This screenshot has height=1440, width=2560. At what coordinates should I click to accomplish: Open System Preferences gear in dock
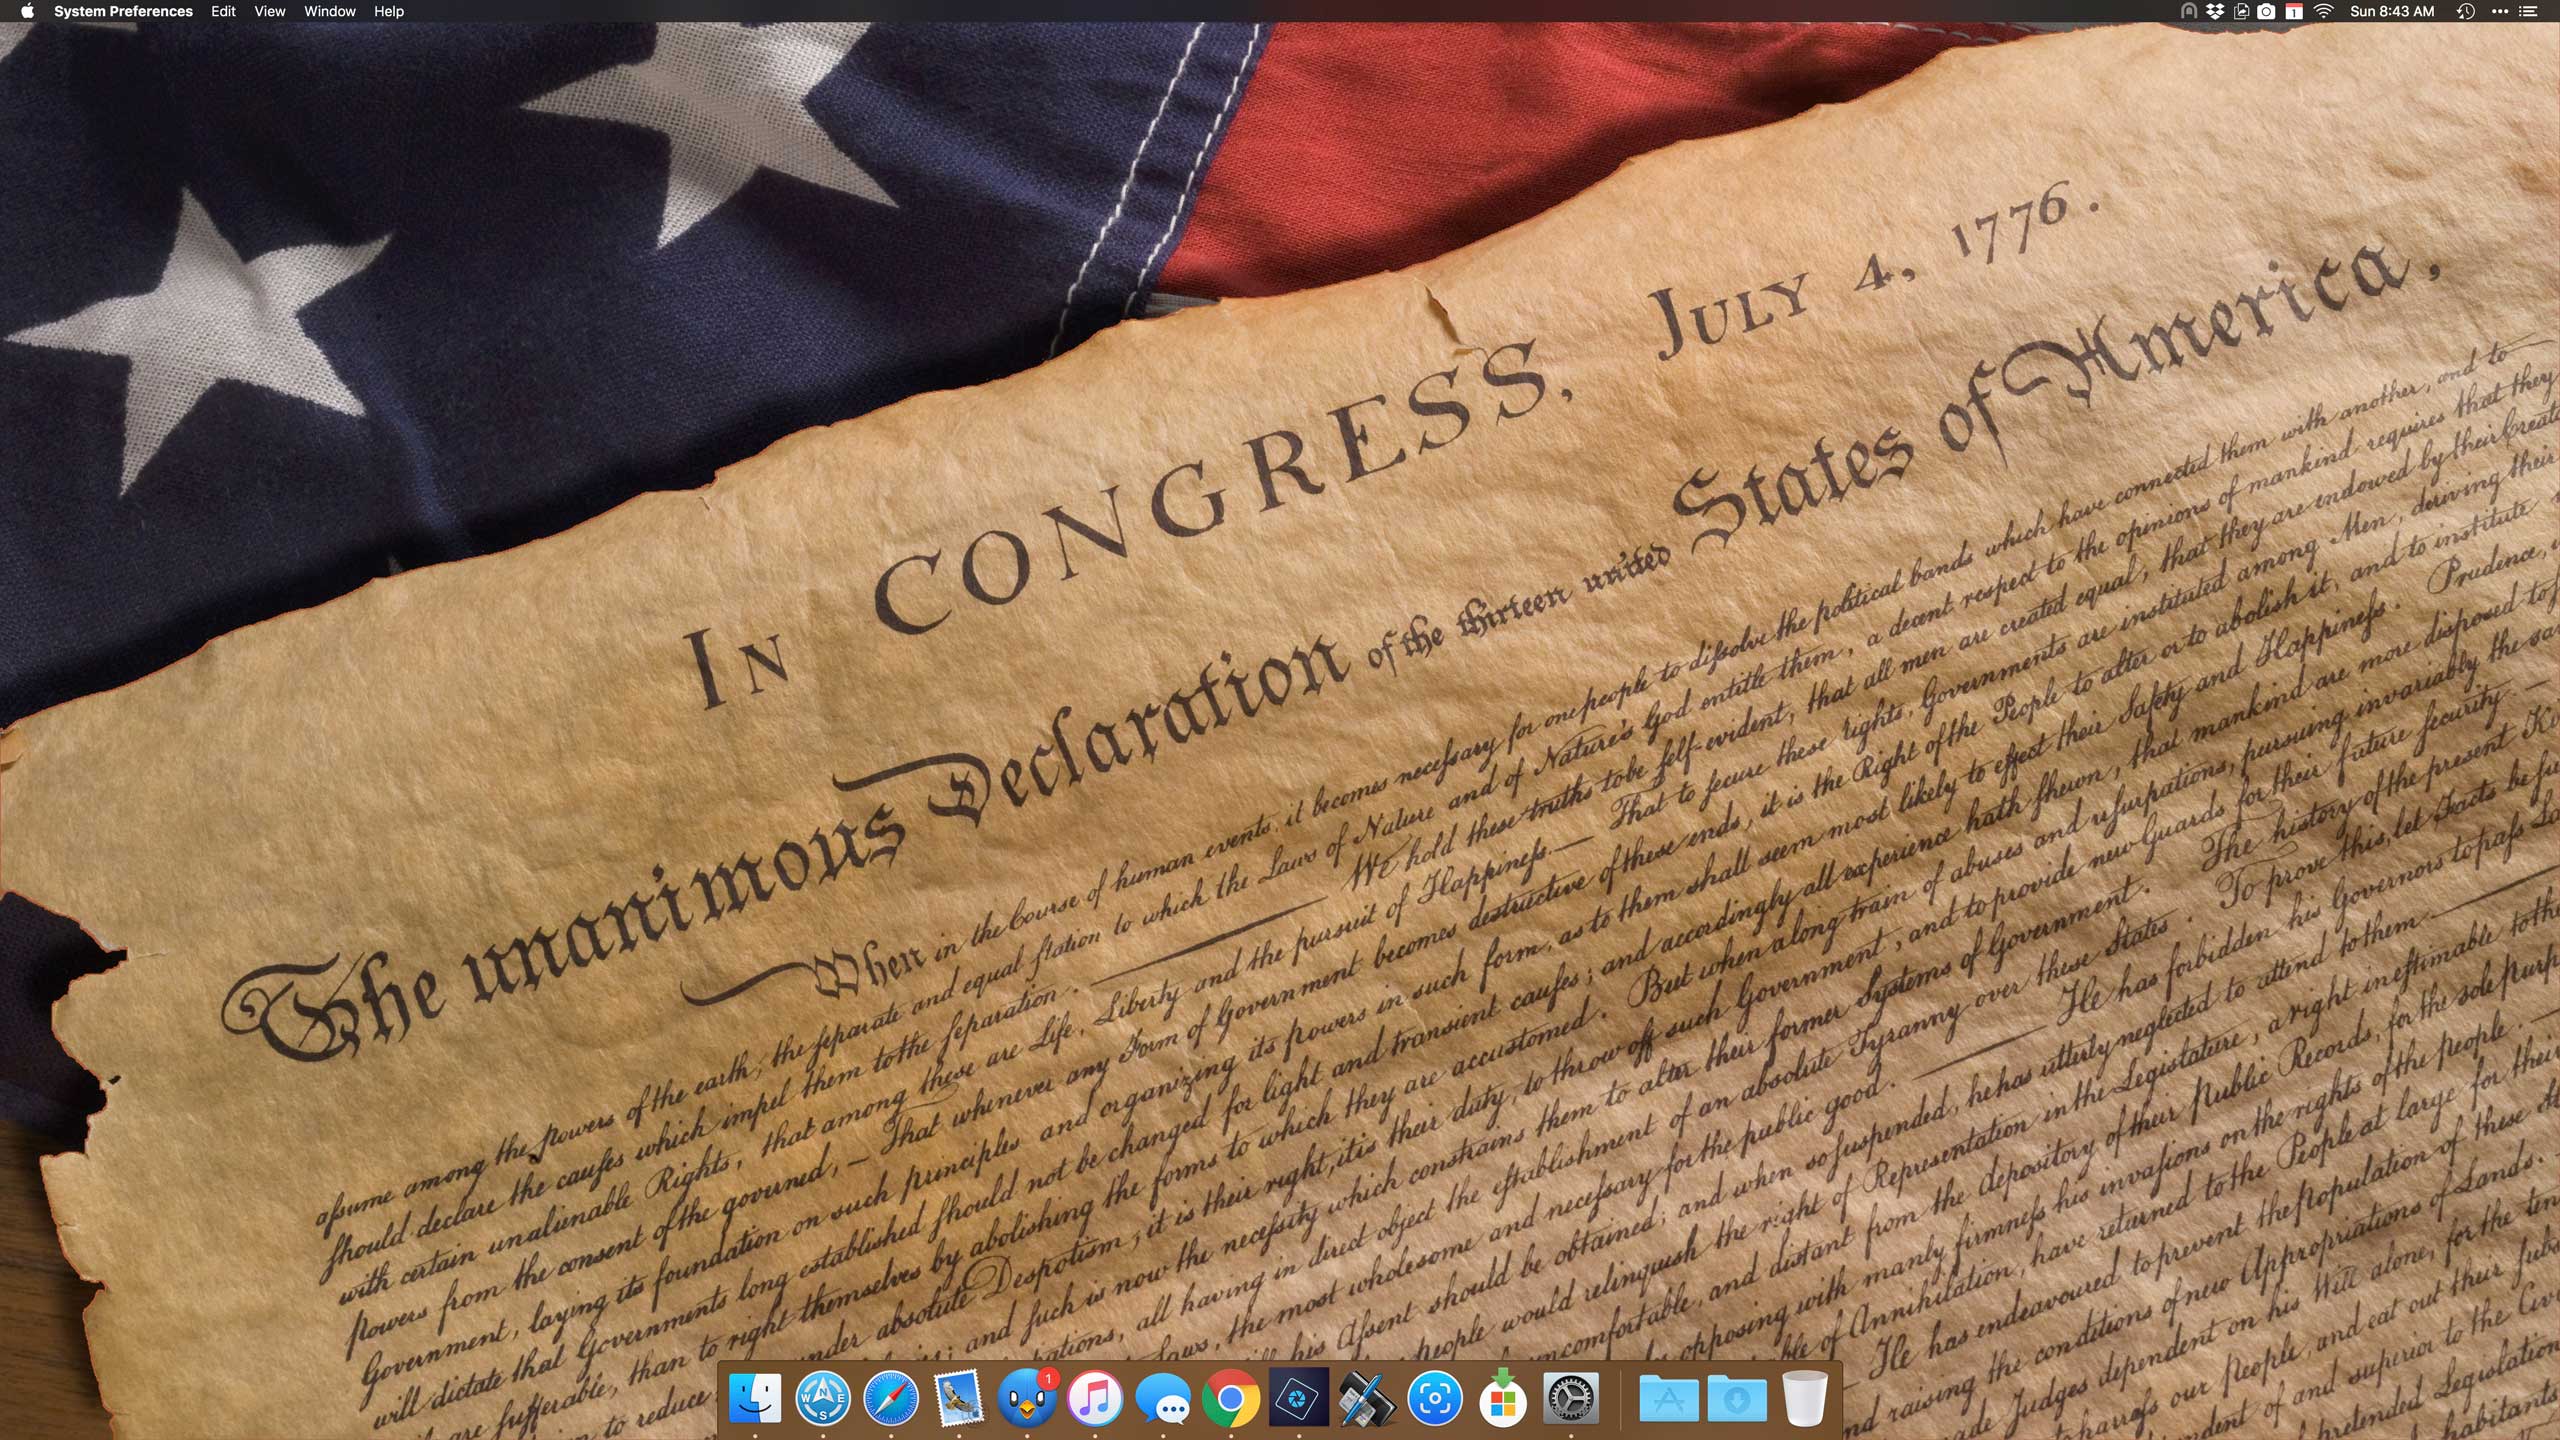(x=1571, y=1398)
